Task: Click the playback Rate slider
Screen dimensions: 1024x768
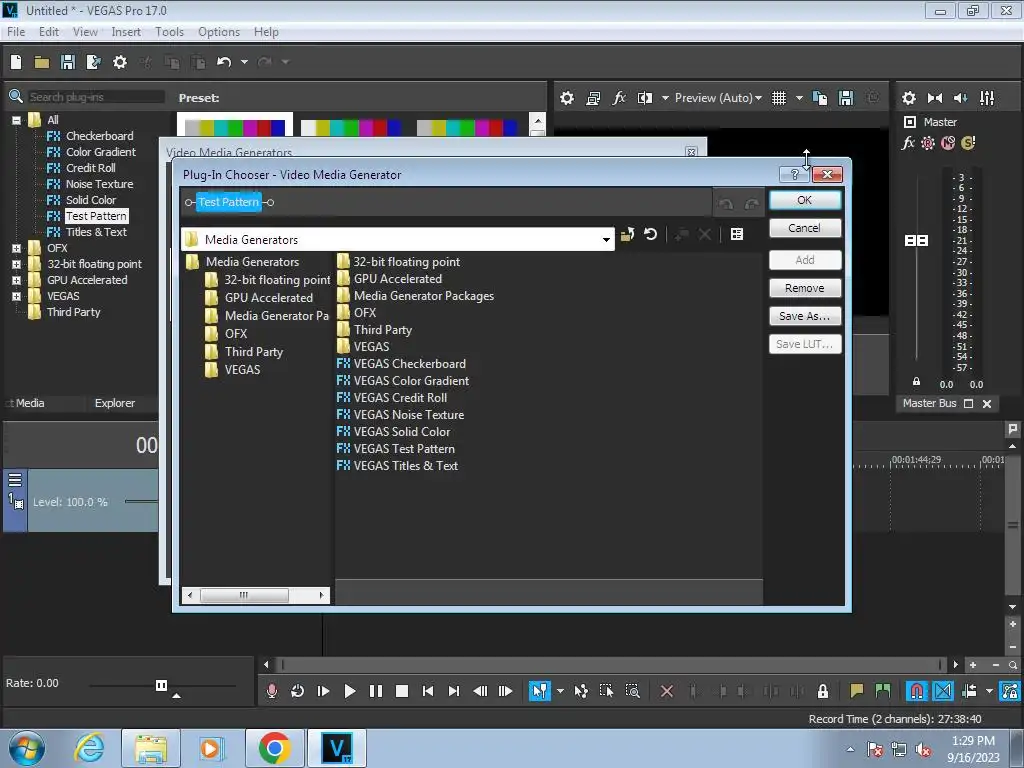Action: pos(161,685)
